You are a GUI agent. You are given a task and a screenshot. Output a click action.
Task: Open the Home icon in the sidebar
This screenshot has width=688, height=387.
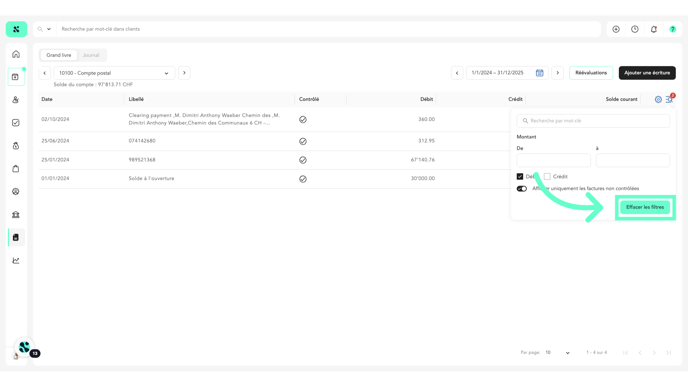pos(16,54)
